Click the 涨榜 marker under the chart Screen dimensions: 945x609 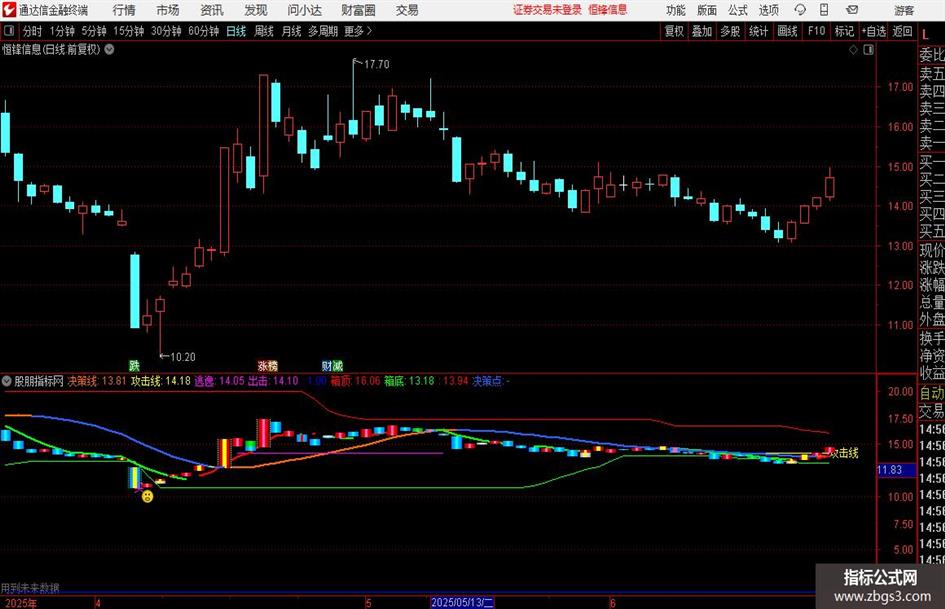[x=268, y=365]
